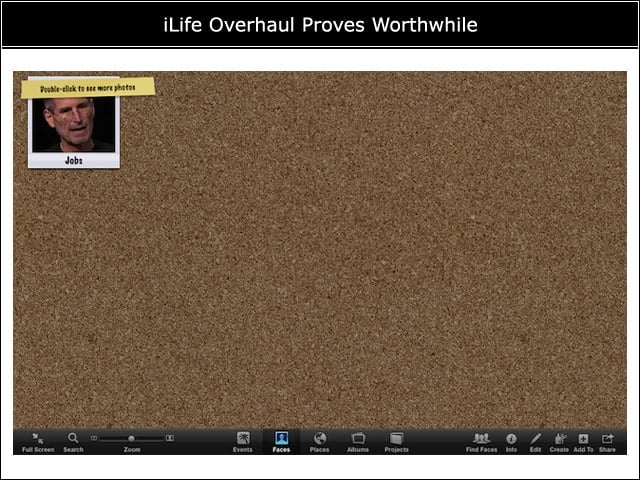Open the Share options
The image size is (640, 480).
(x=607, y=442)
